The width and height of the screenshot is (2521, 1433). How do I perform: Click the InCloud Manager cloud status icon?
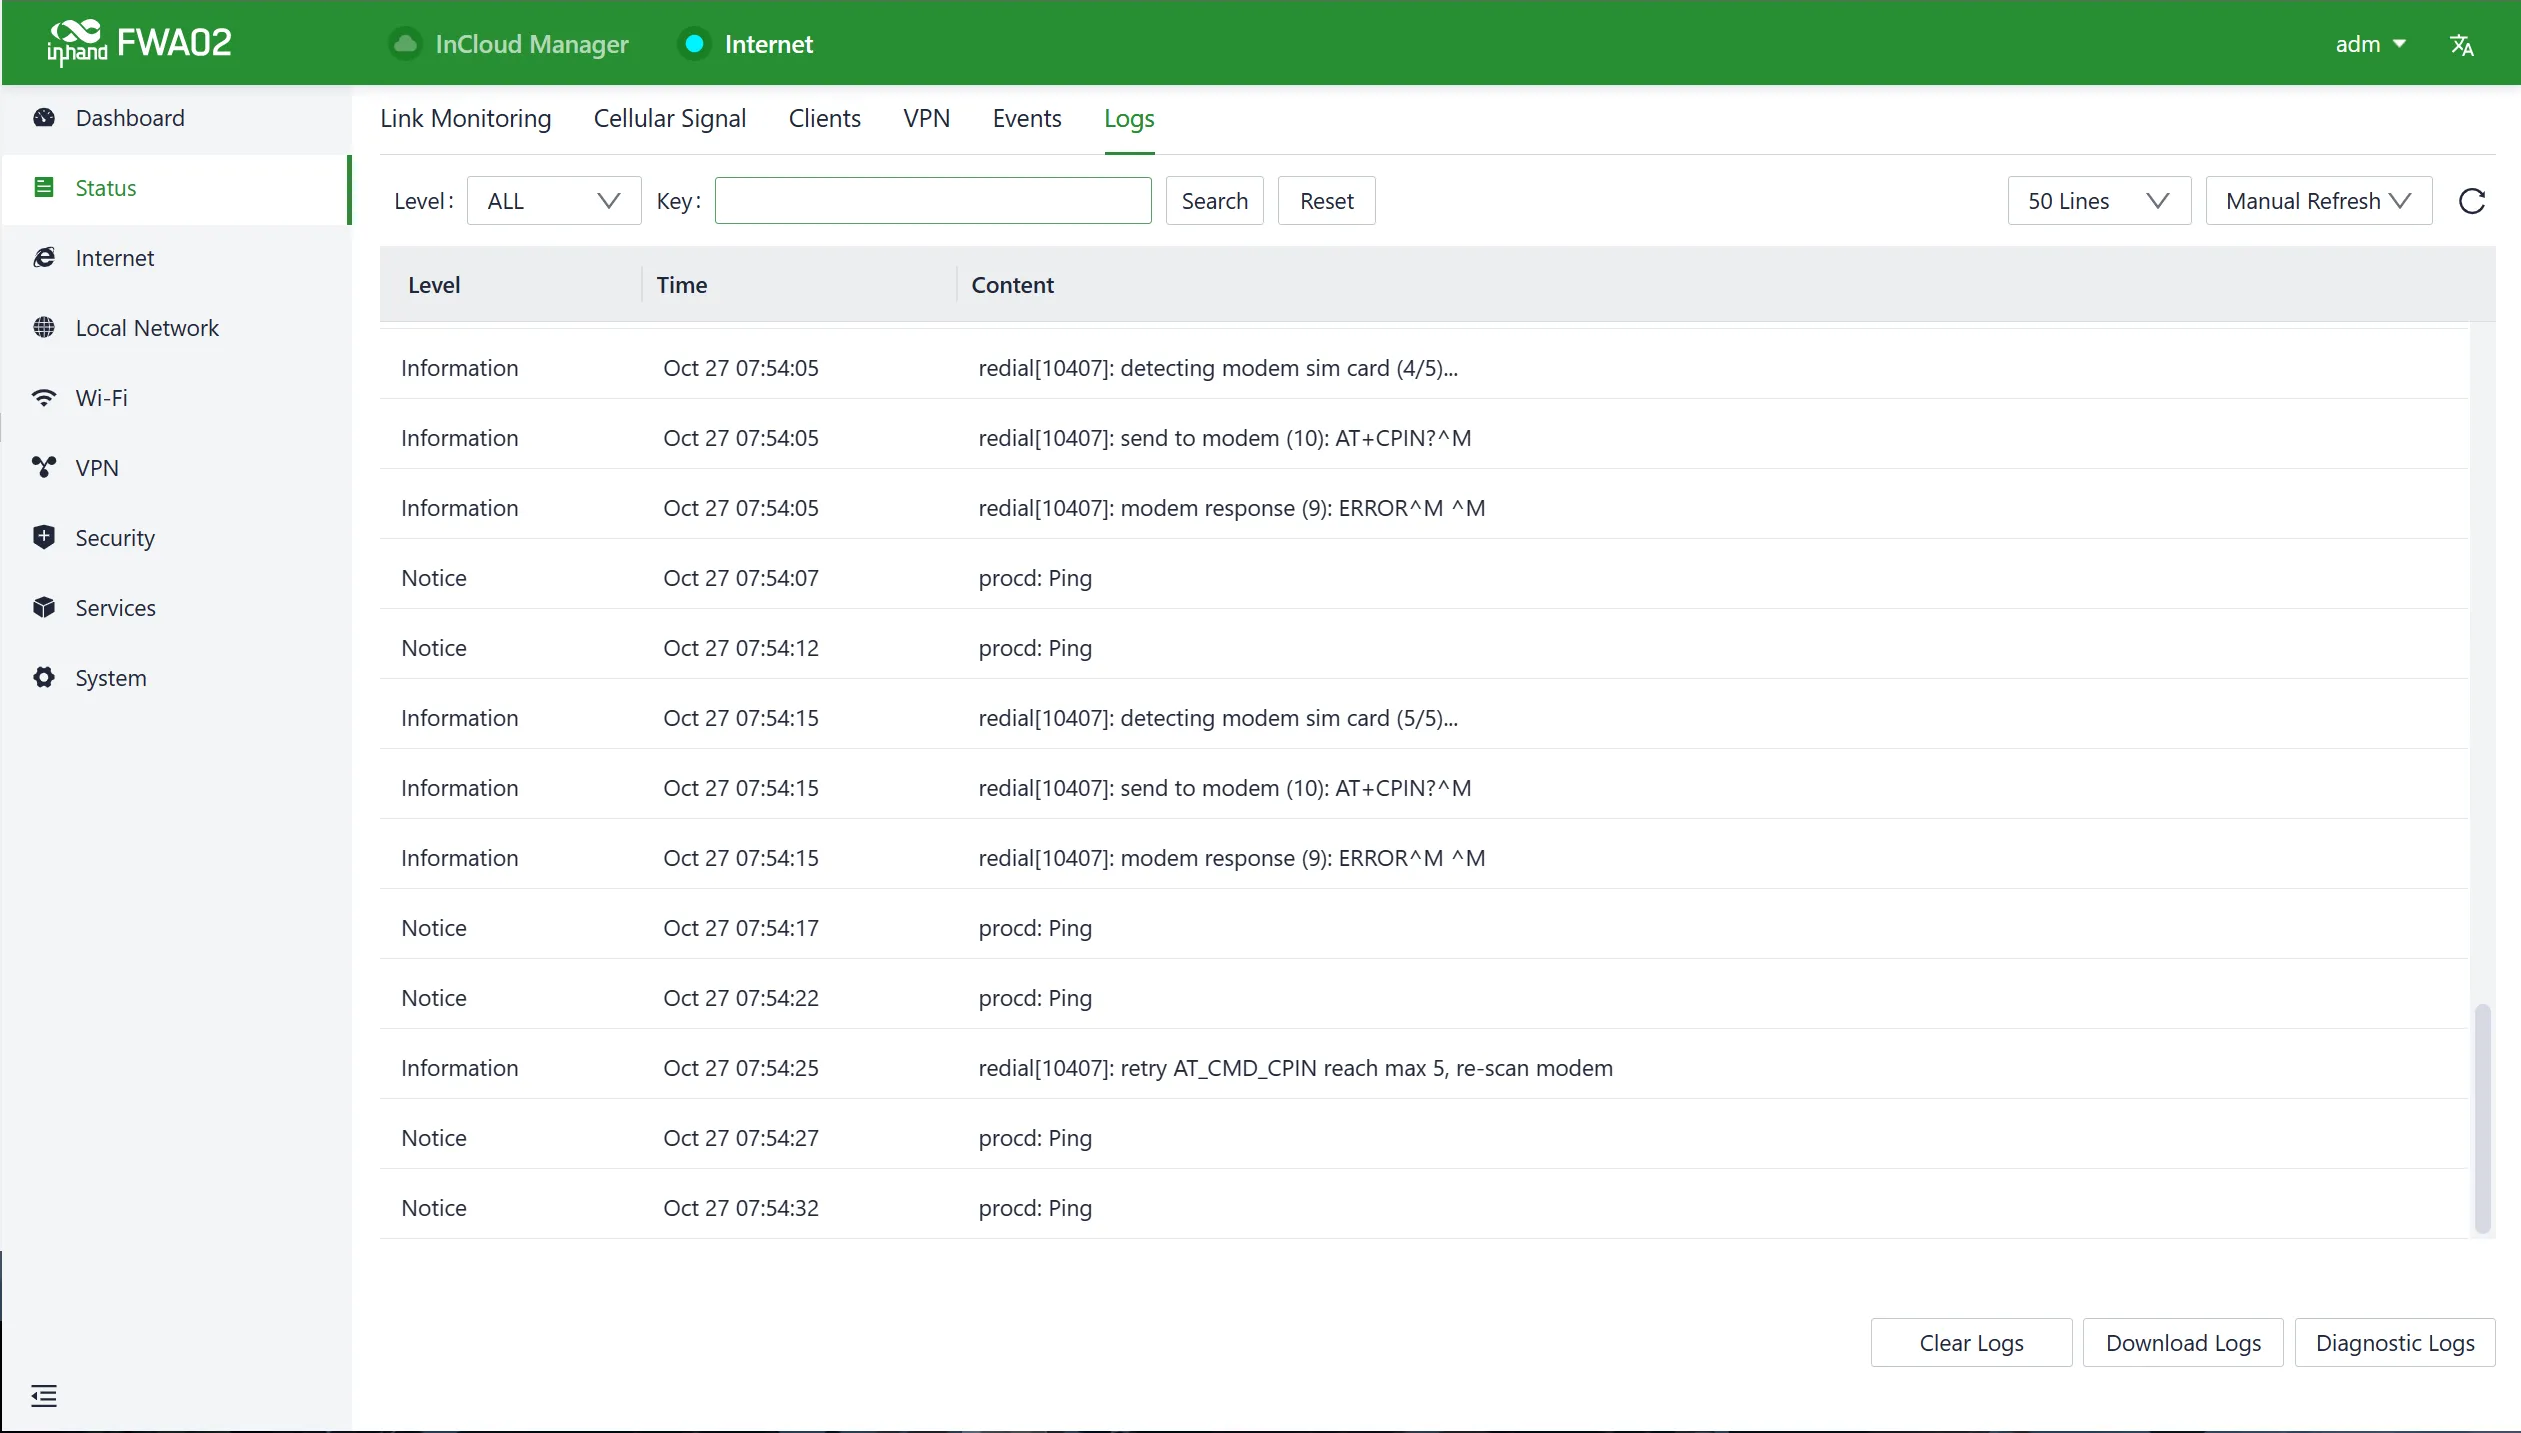[405, 44]
